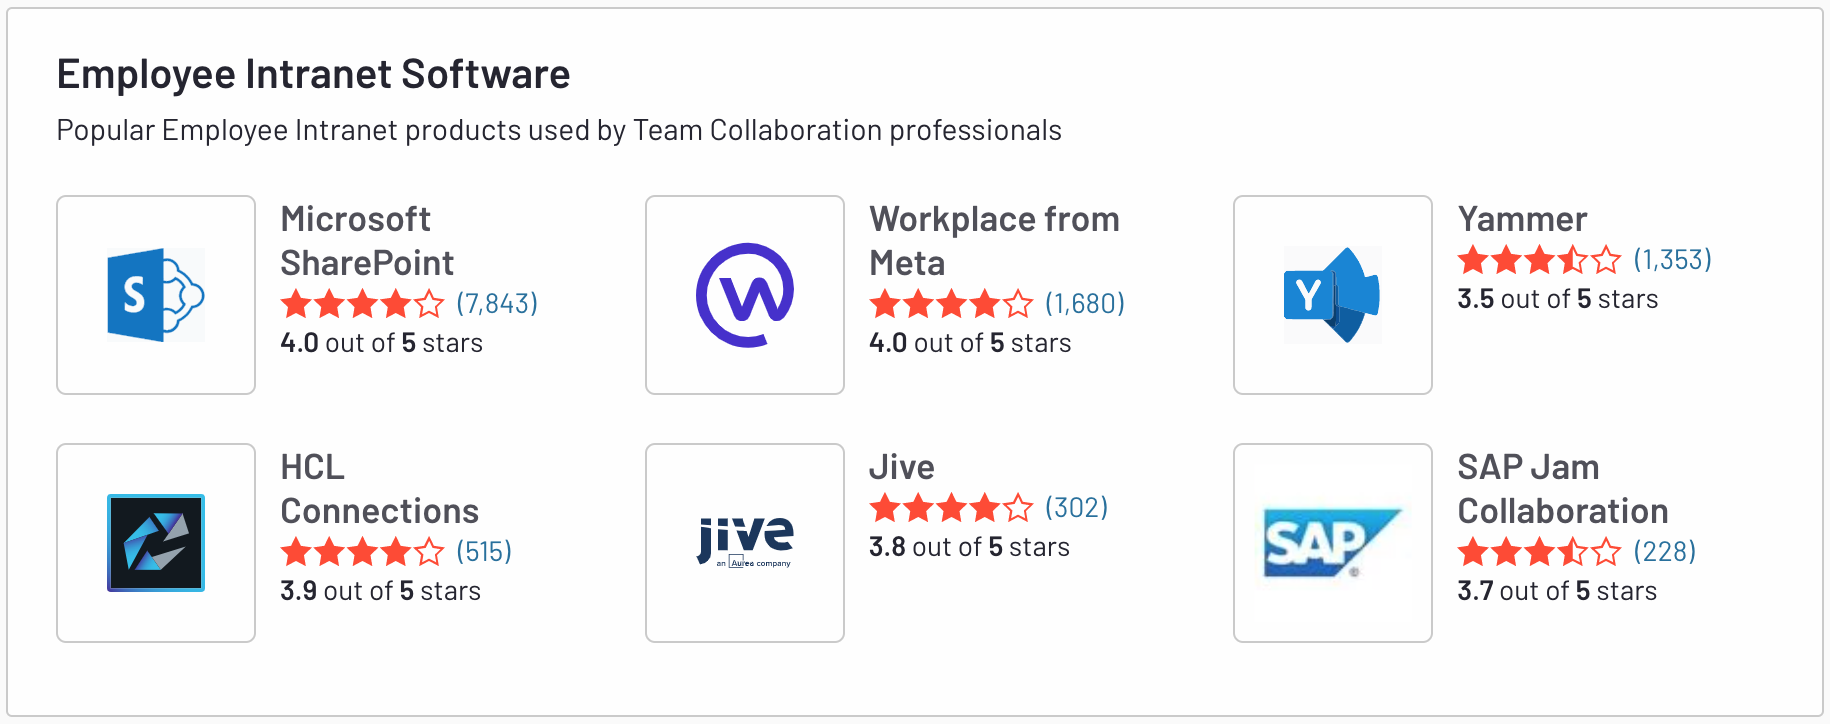Click the Workplace from Meta logo
Screen dimensions: 1830x724
coord(745,295)
